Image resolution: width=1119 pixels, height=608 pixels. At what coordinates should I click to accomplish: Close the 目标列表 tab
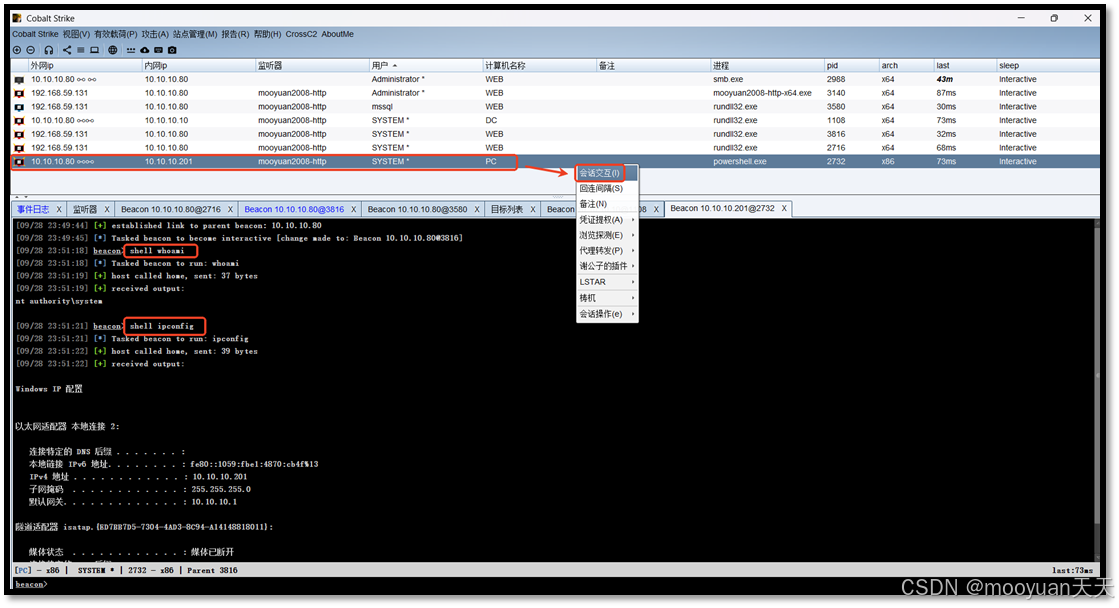point(532,209)
